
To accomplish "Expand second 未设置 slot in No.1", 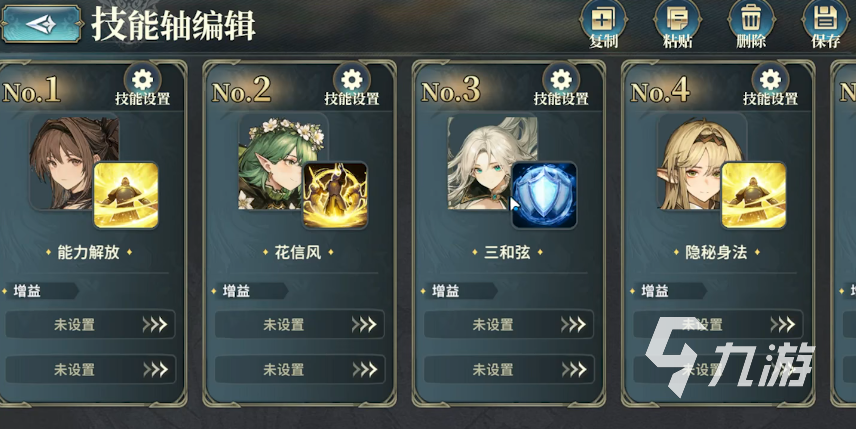I will [90, 370].
